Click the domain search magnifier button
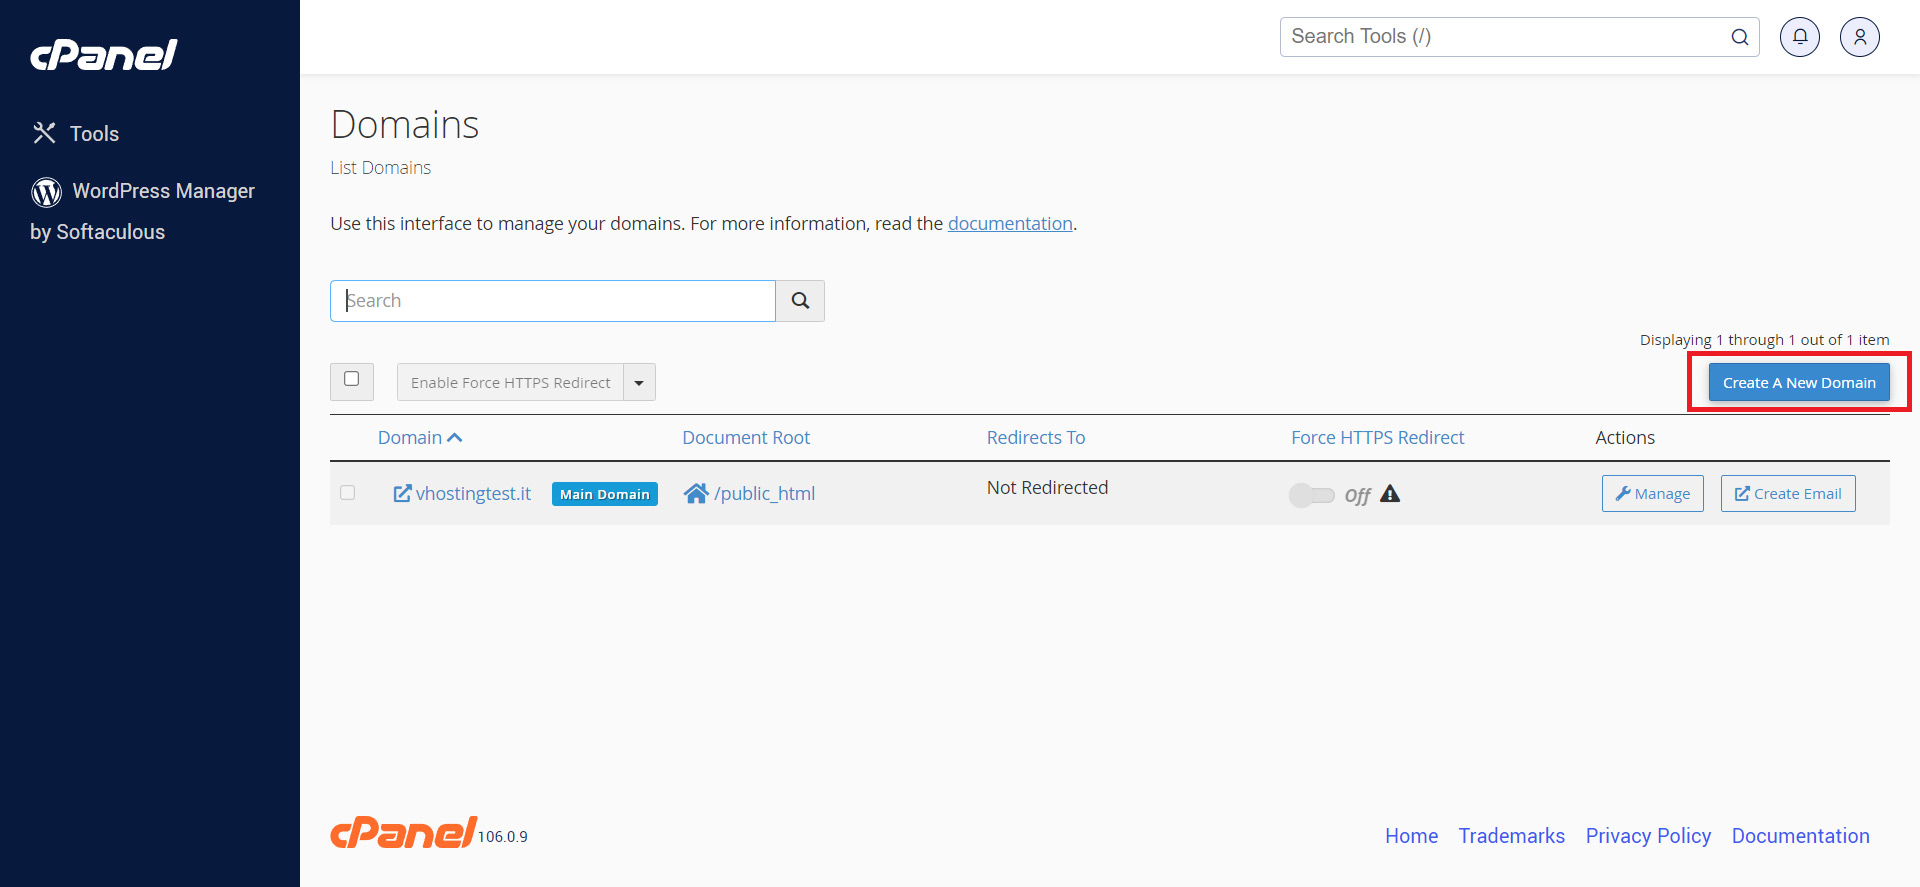The height and width of the screenshot is (887, 1920). pyautogui.click(x=800, y=301)
